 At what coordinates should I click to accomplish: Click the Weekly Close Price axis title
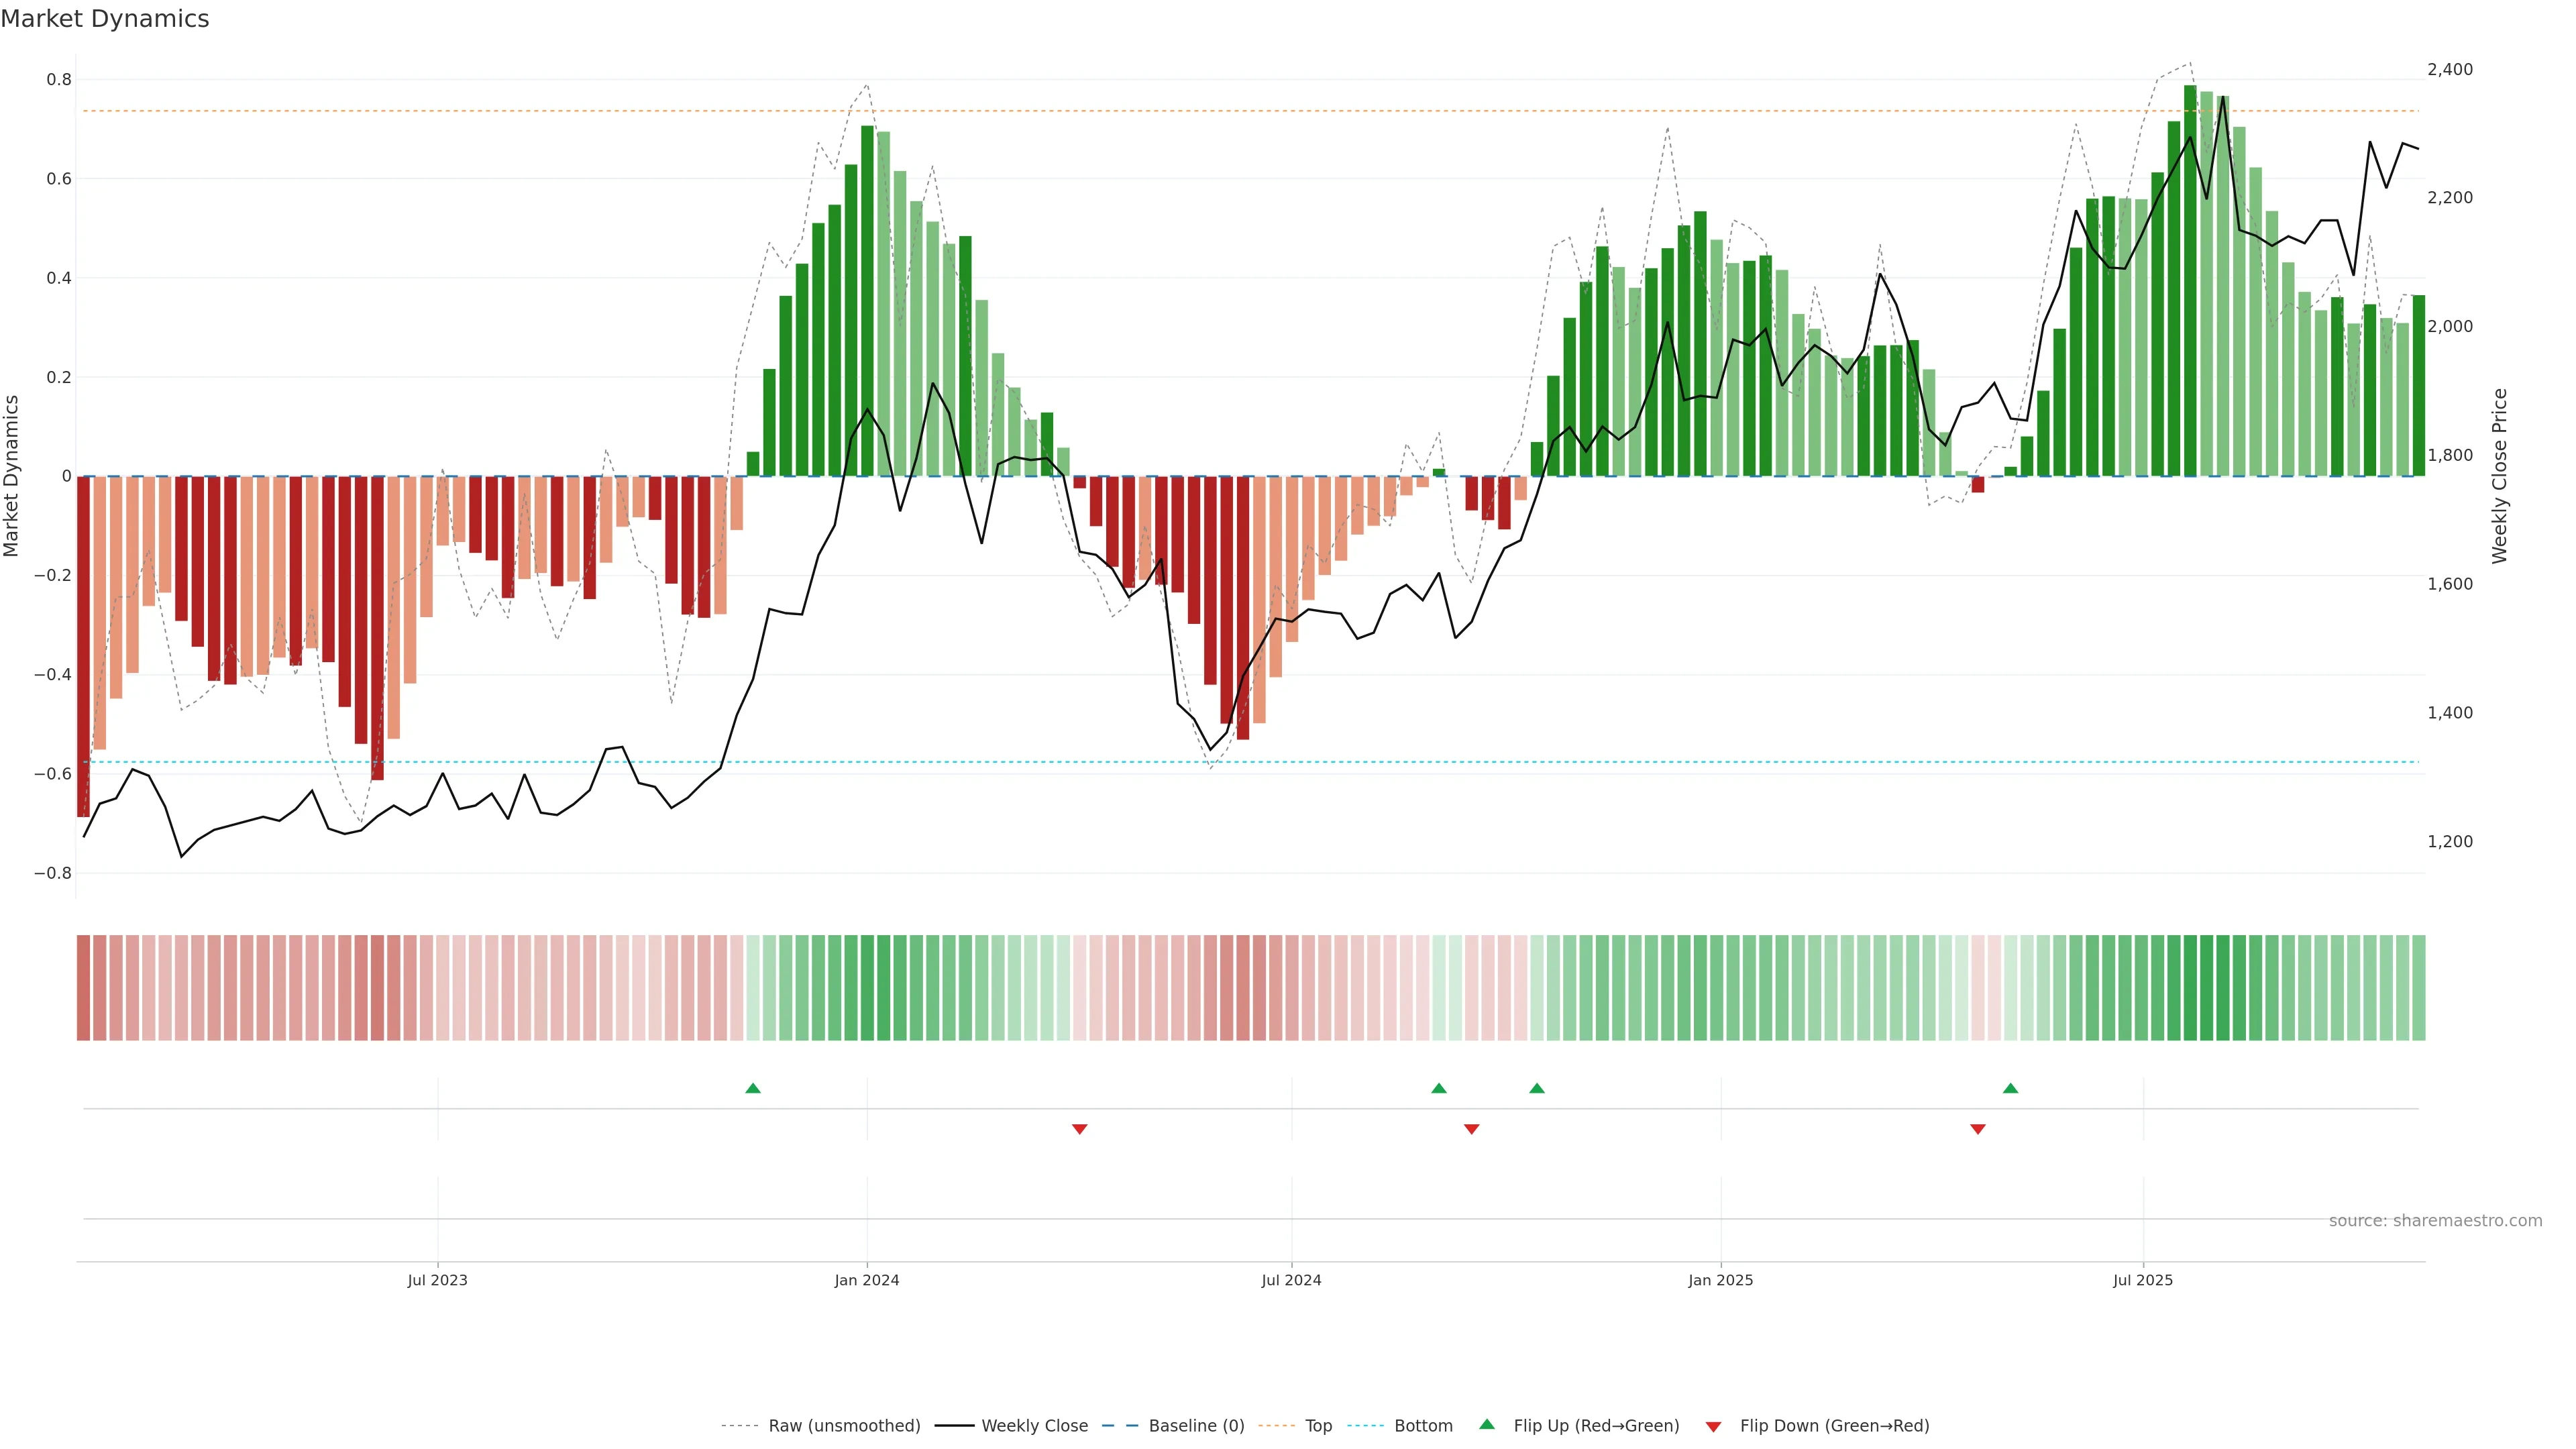(2500, 476)
